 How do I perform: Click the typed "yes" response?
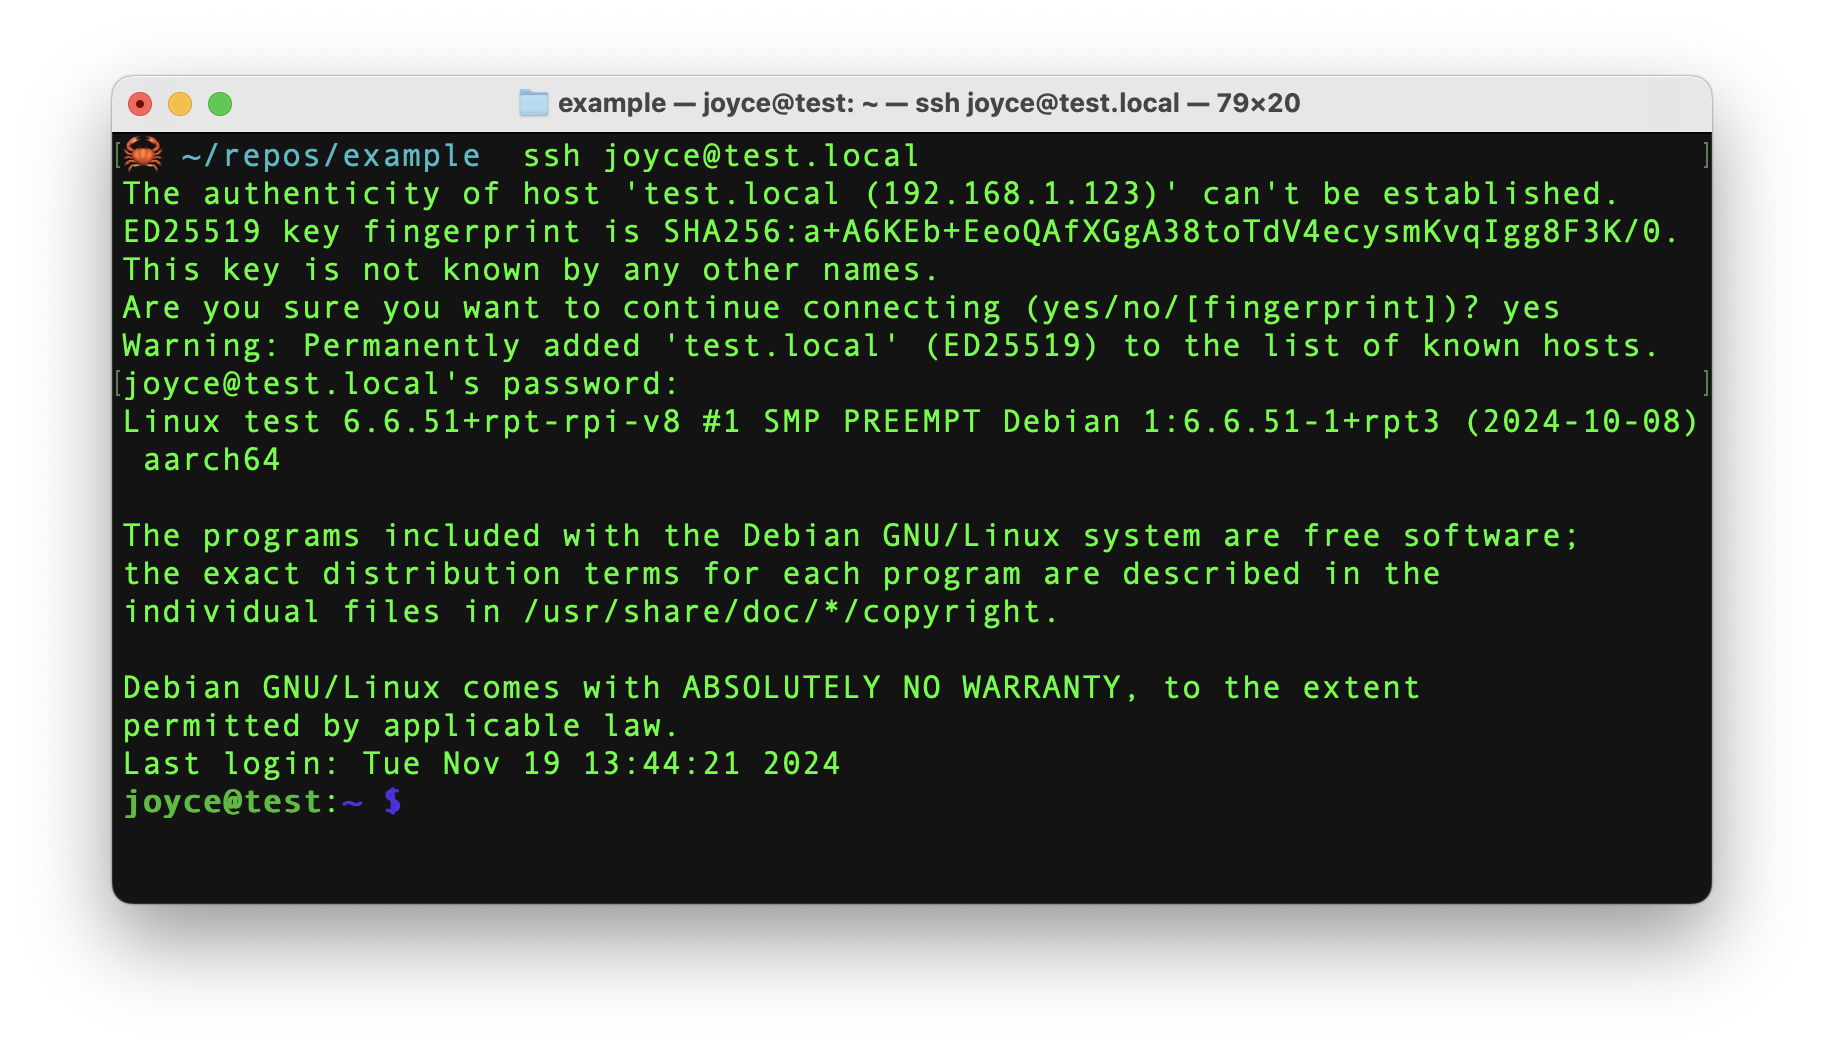(1531, 308)
